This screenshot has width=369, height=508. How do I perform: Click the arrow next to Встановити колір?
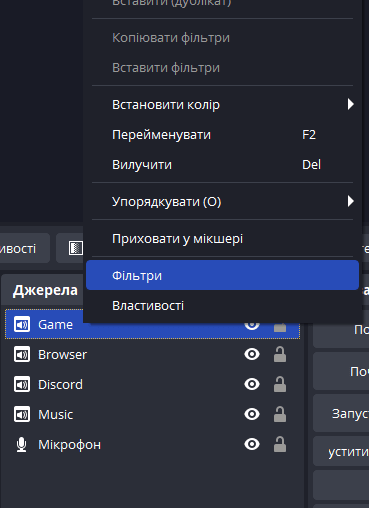coord(350,104)
